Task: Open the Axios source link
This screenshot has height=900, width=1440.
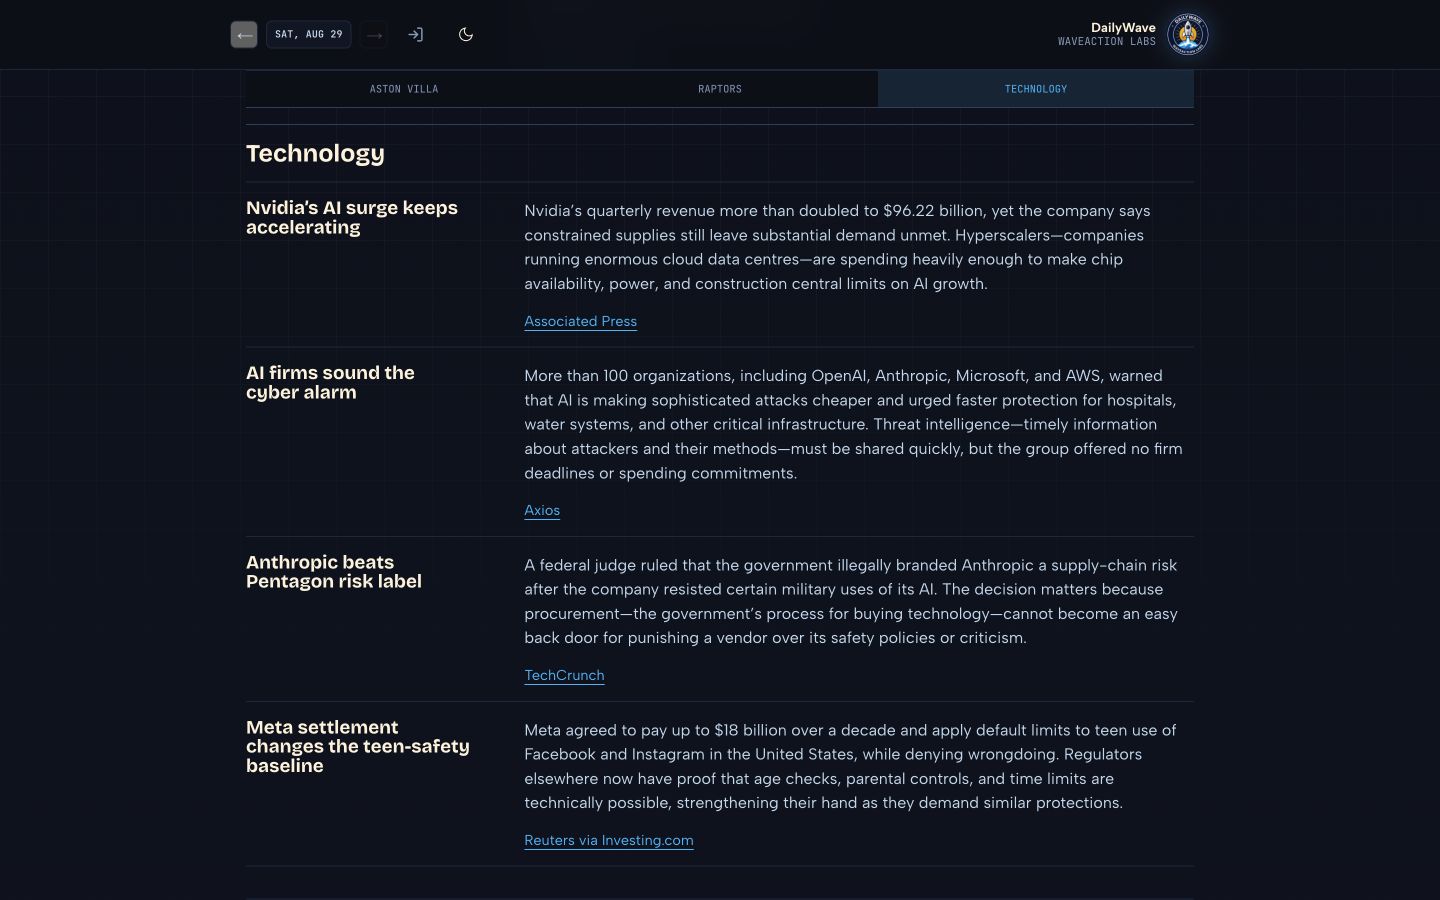Action: [542, 510]
